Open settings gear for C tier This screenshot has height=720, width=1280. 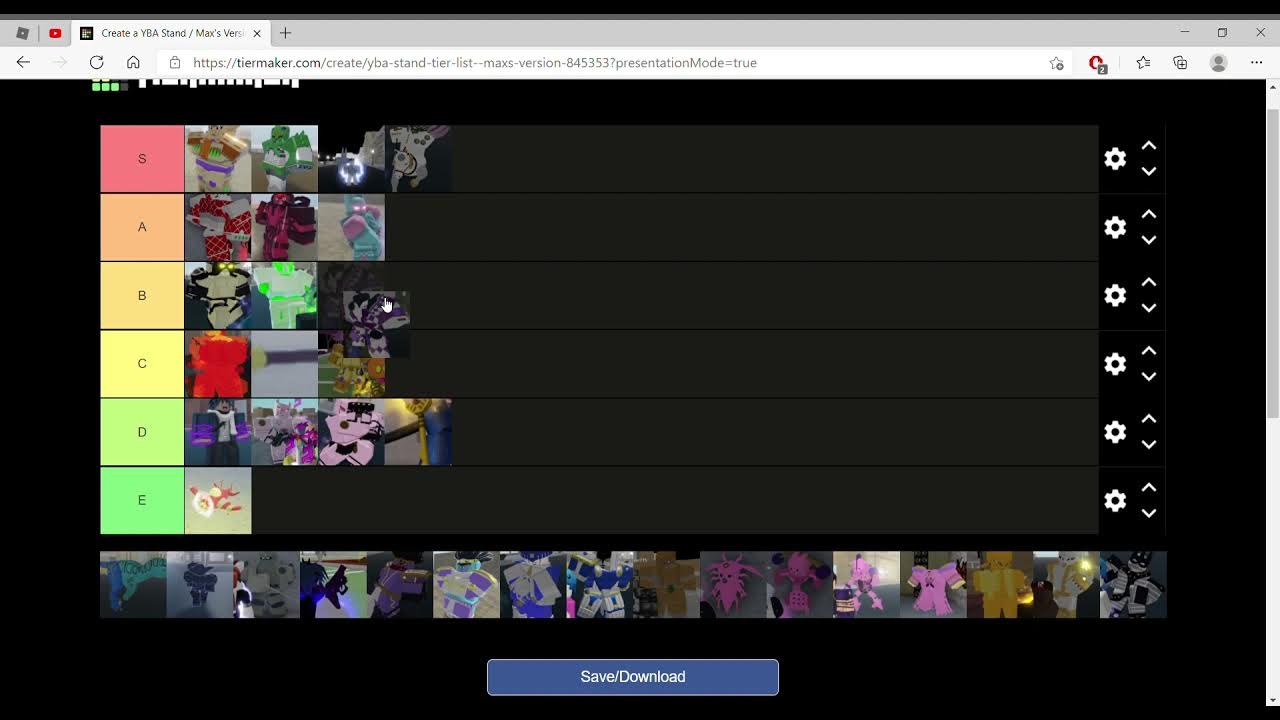tap(1115, 363)
